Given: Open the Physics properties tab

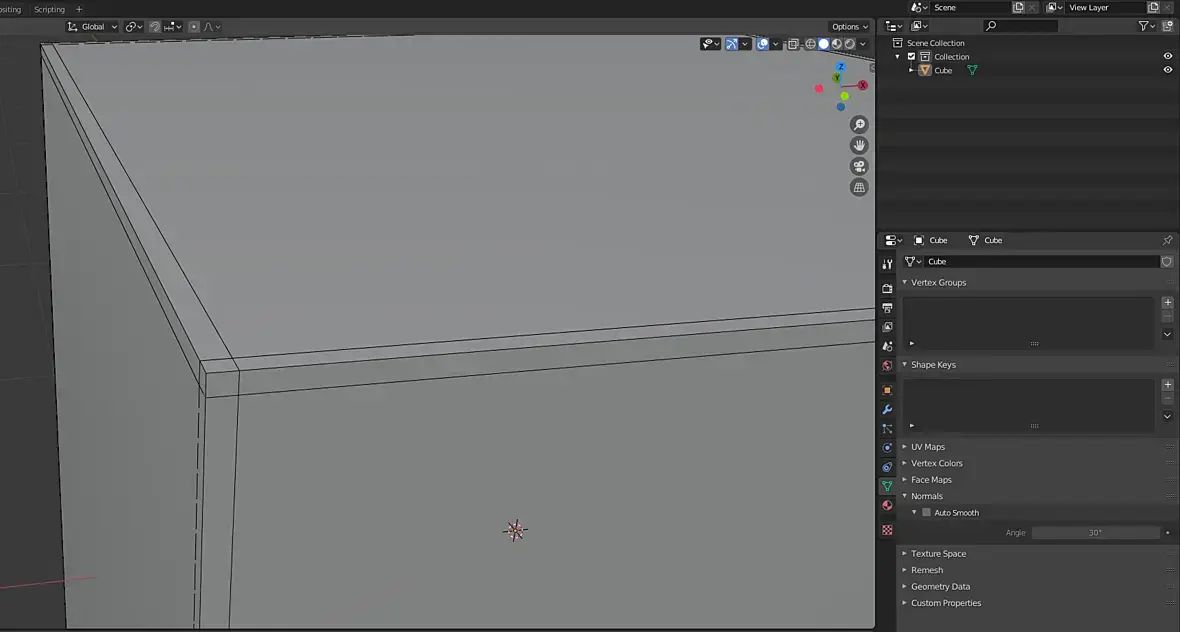Looking at the screenshot, I should click(x=887, y=448).
